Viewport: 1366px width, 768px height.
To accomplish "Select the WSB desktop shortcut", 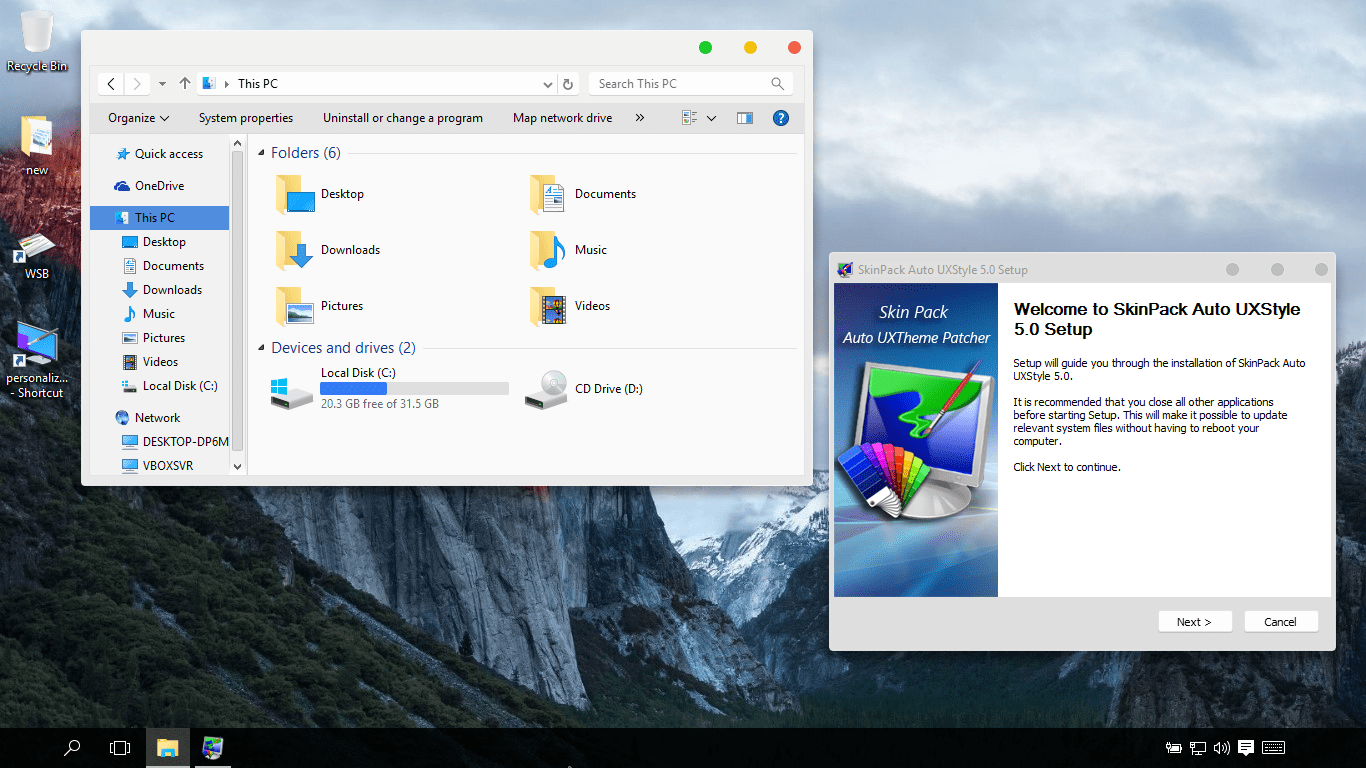I will pyautogui.click(x=37, y=255).
